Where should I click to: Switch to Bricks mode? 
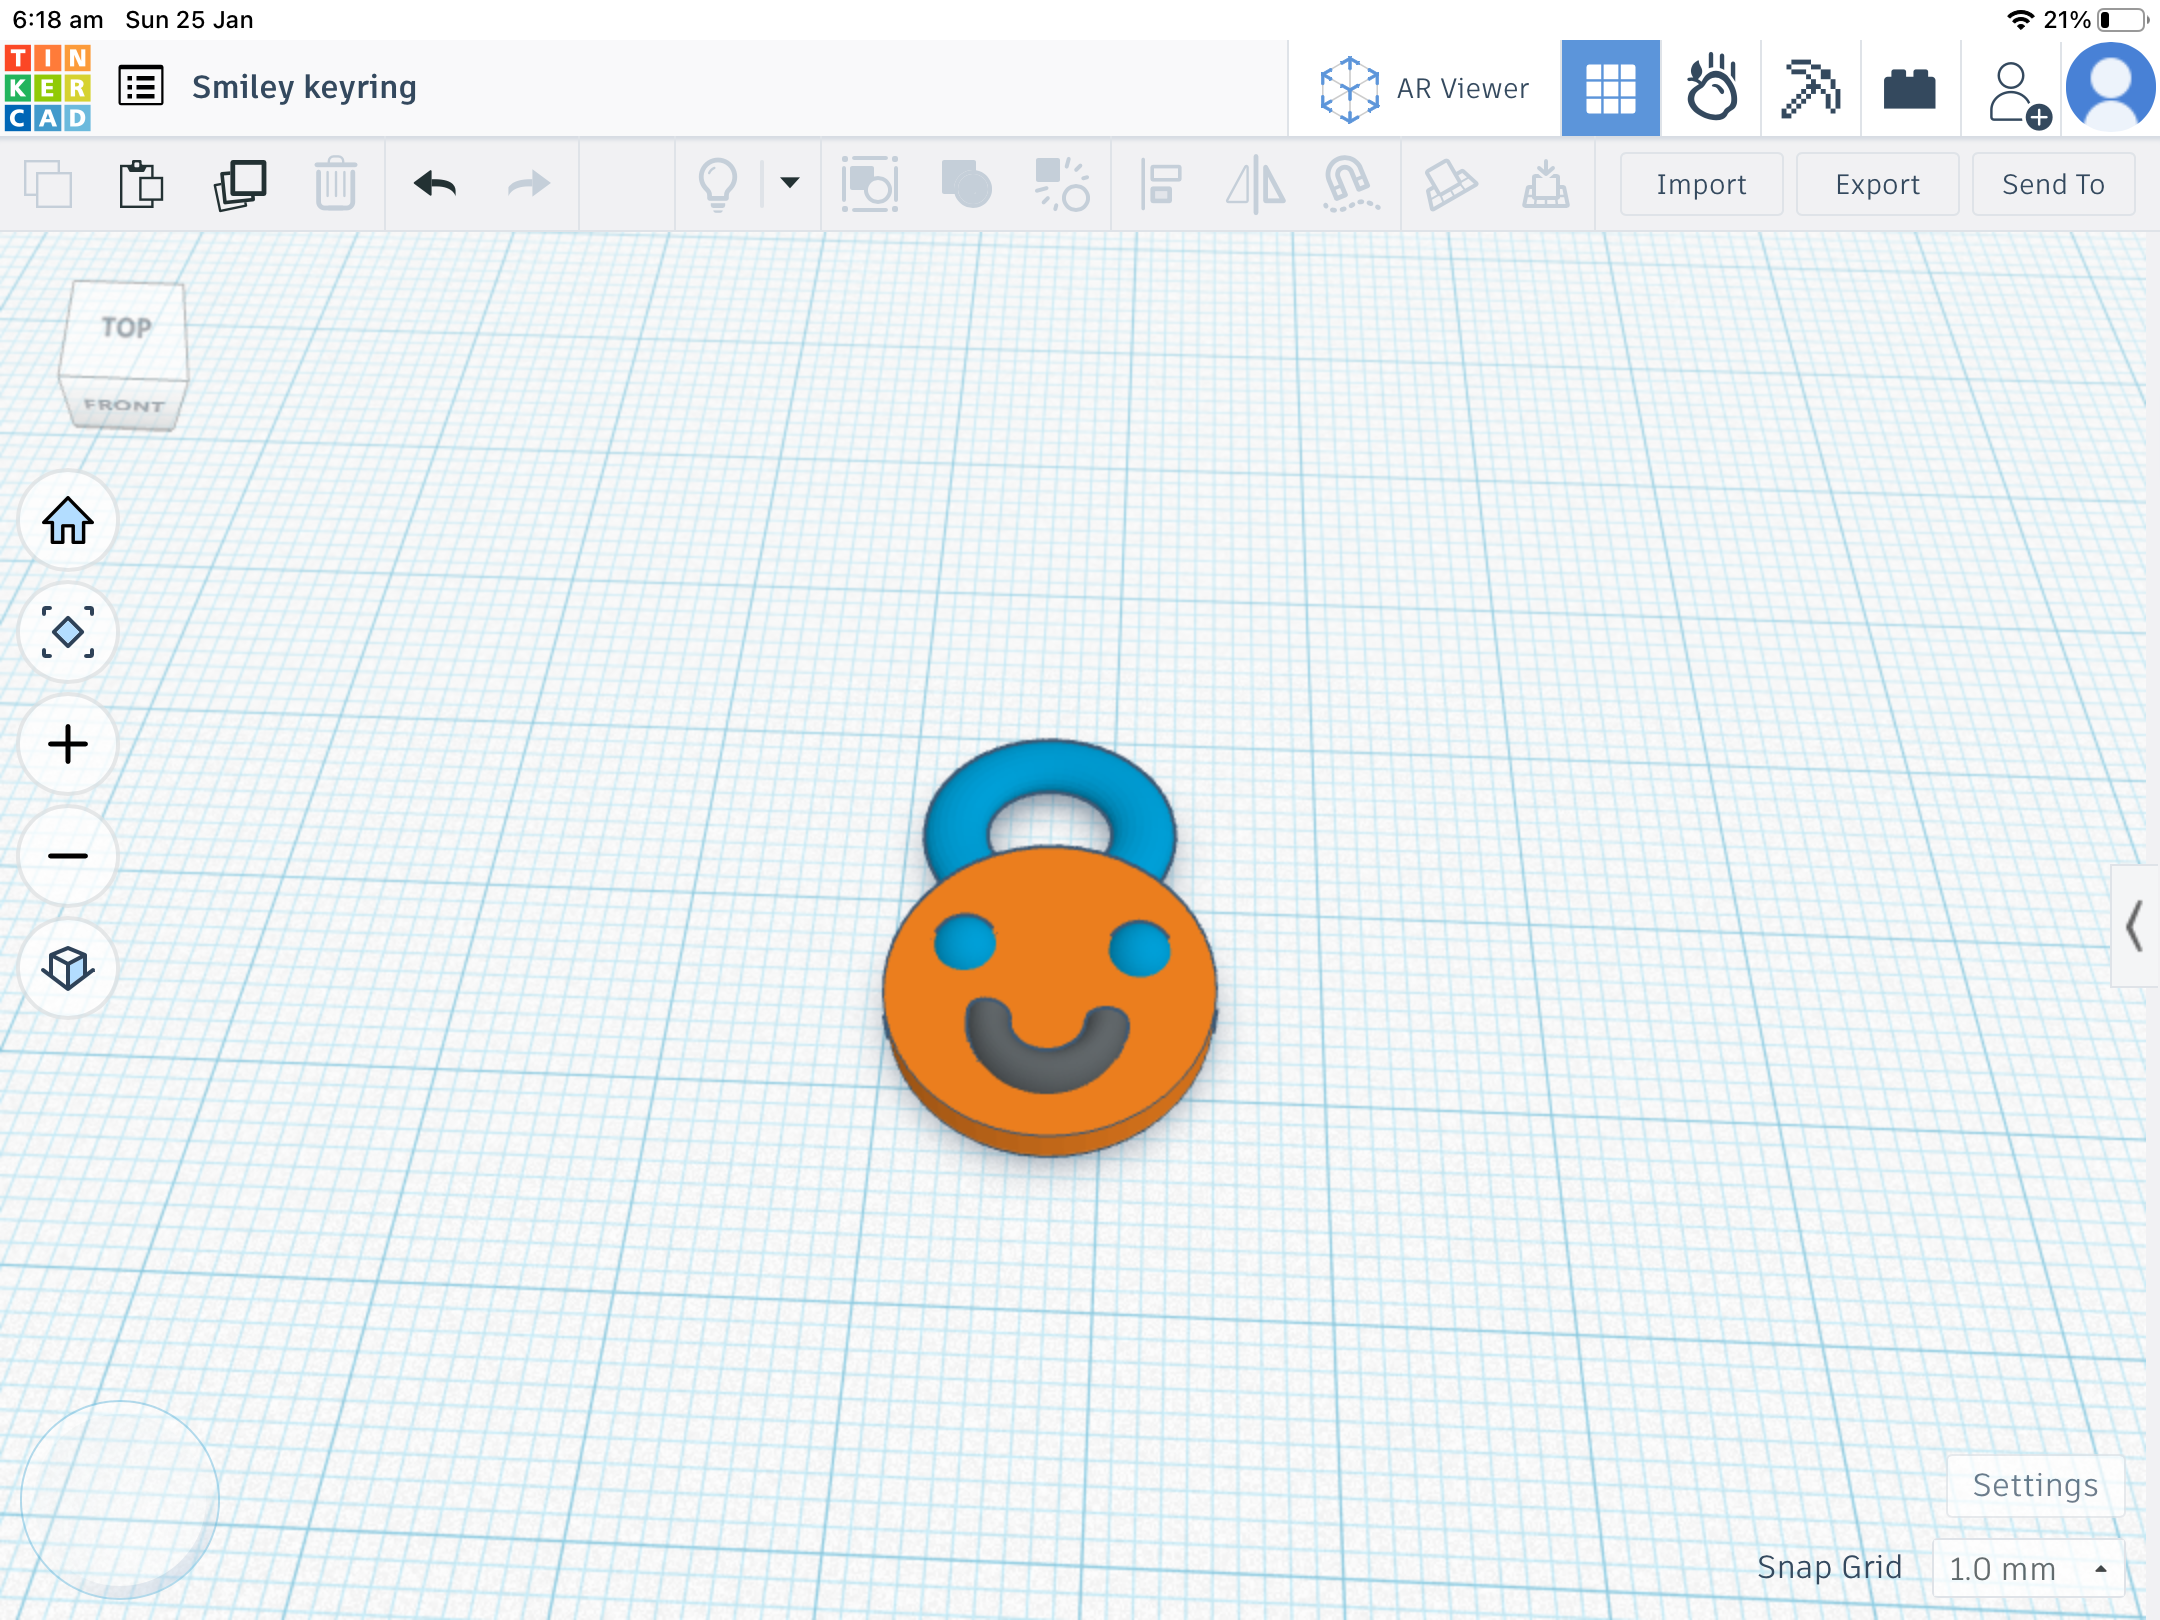click(x=1909, y=89)
